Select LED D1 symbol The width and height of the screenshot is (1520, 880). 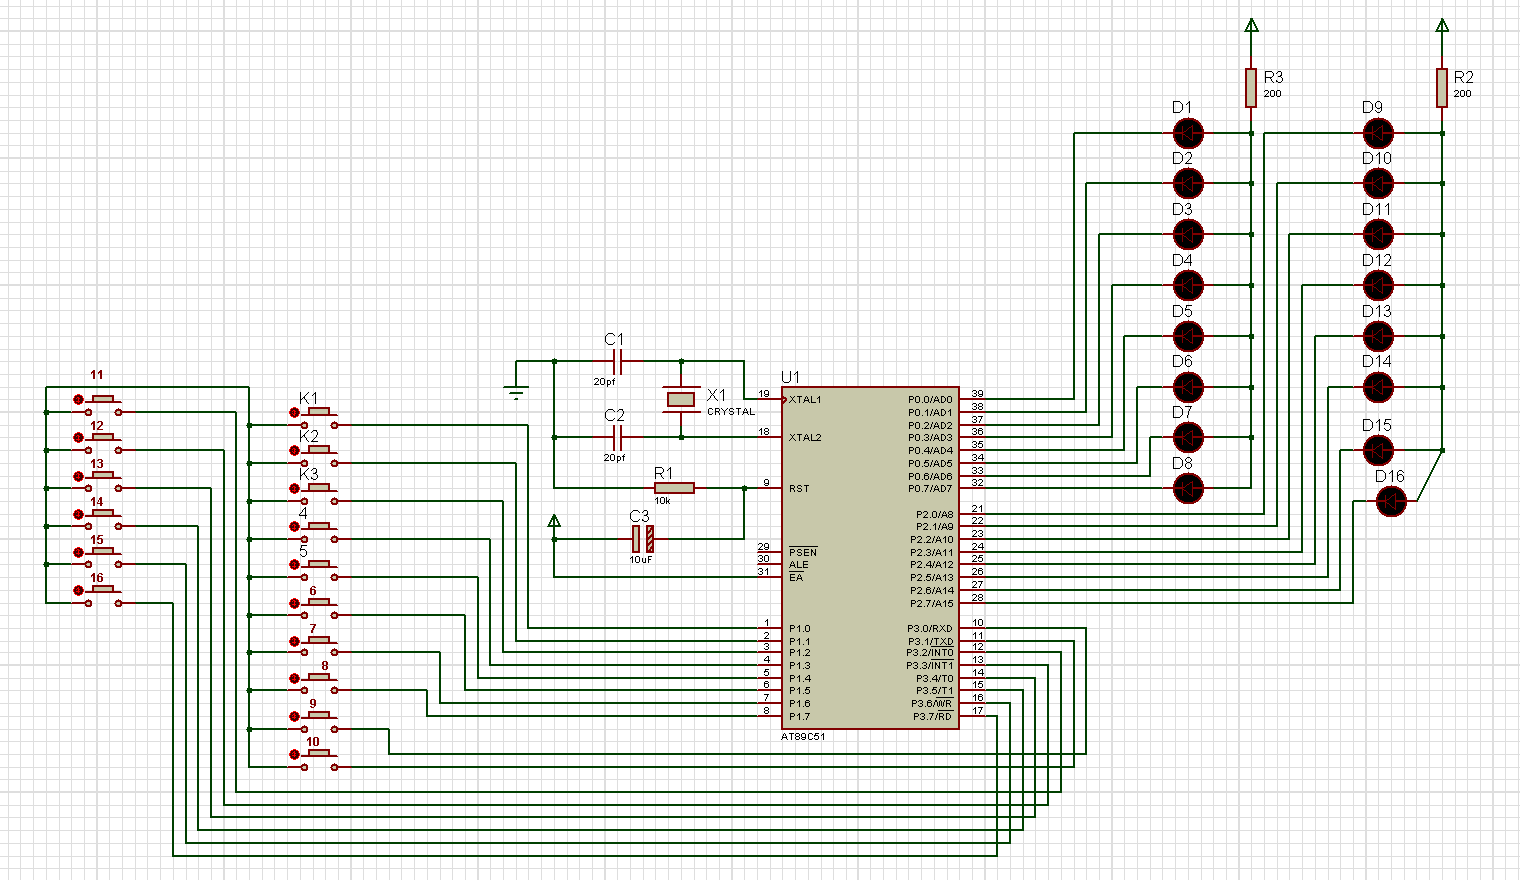(x=1188, y=133)
